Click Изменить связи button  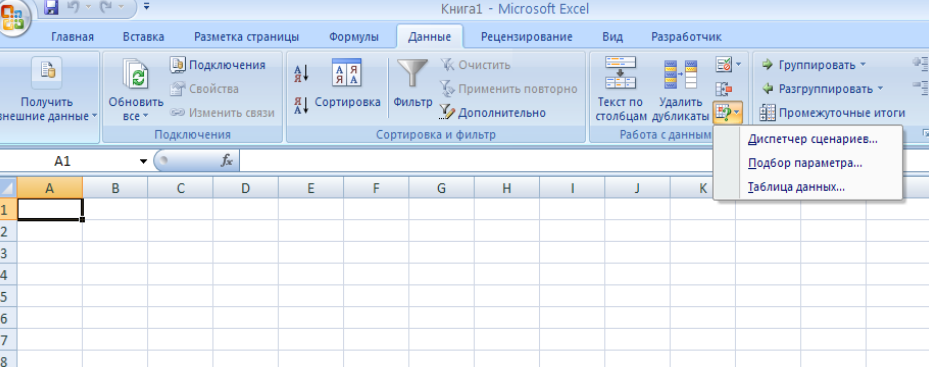coord(222,113)
